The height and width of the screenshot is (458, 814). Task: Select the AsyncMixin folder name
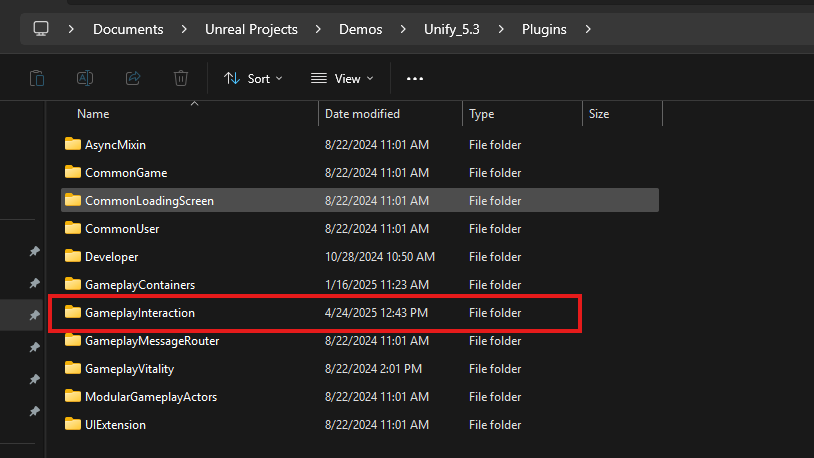pyautogui.click(x=115, y=145)
